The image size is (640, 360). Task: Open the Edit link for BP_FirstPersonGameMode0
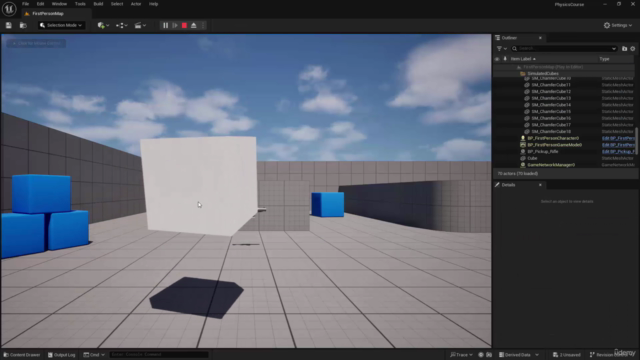tap(618, 145)
